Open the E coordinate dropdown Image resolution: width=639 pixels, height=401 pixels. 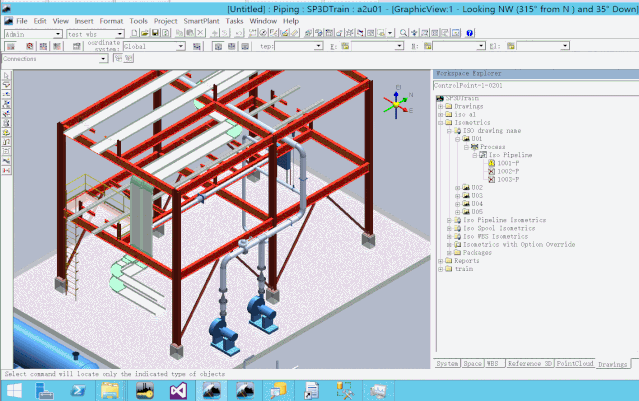point(399,46)
